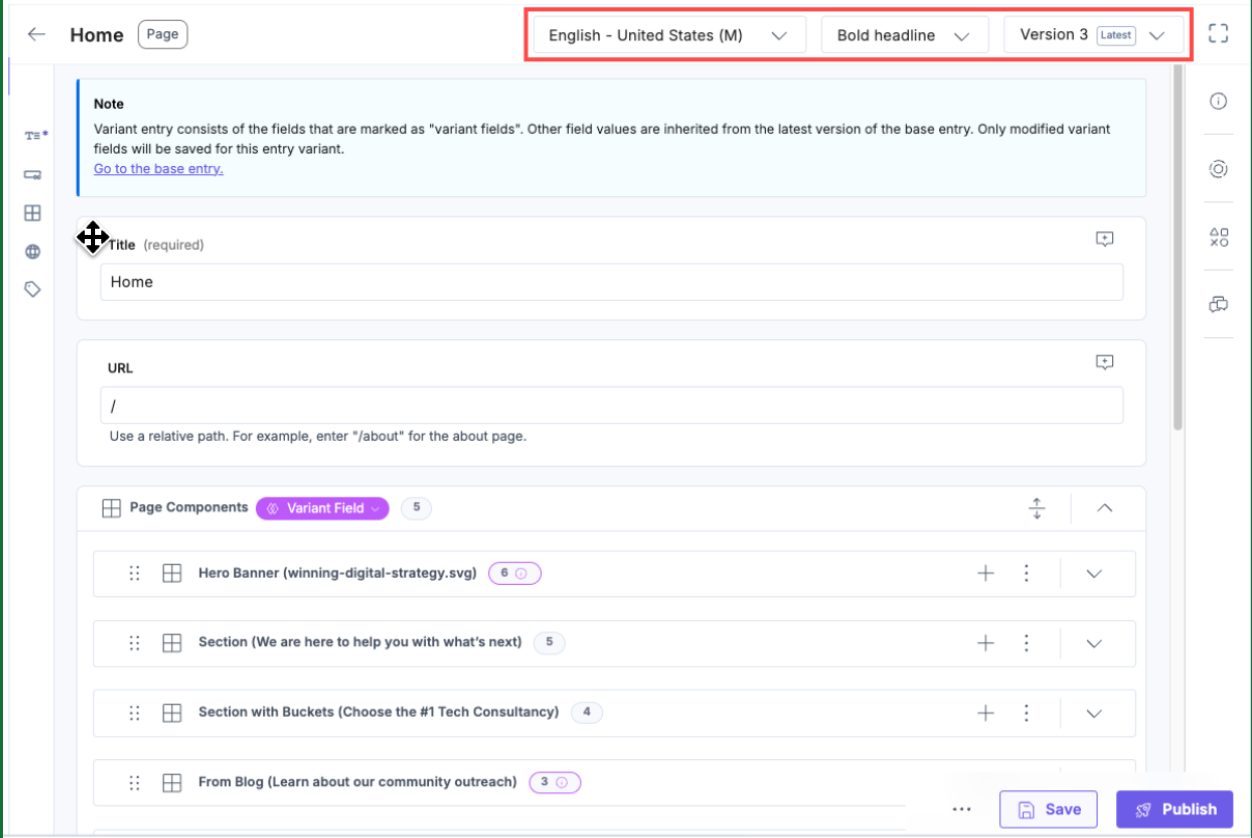The height and width of the screenshot is (838, 1252).
Task: Click the info badge showing 6 on Hero Banner
Action: (514, 574)
